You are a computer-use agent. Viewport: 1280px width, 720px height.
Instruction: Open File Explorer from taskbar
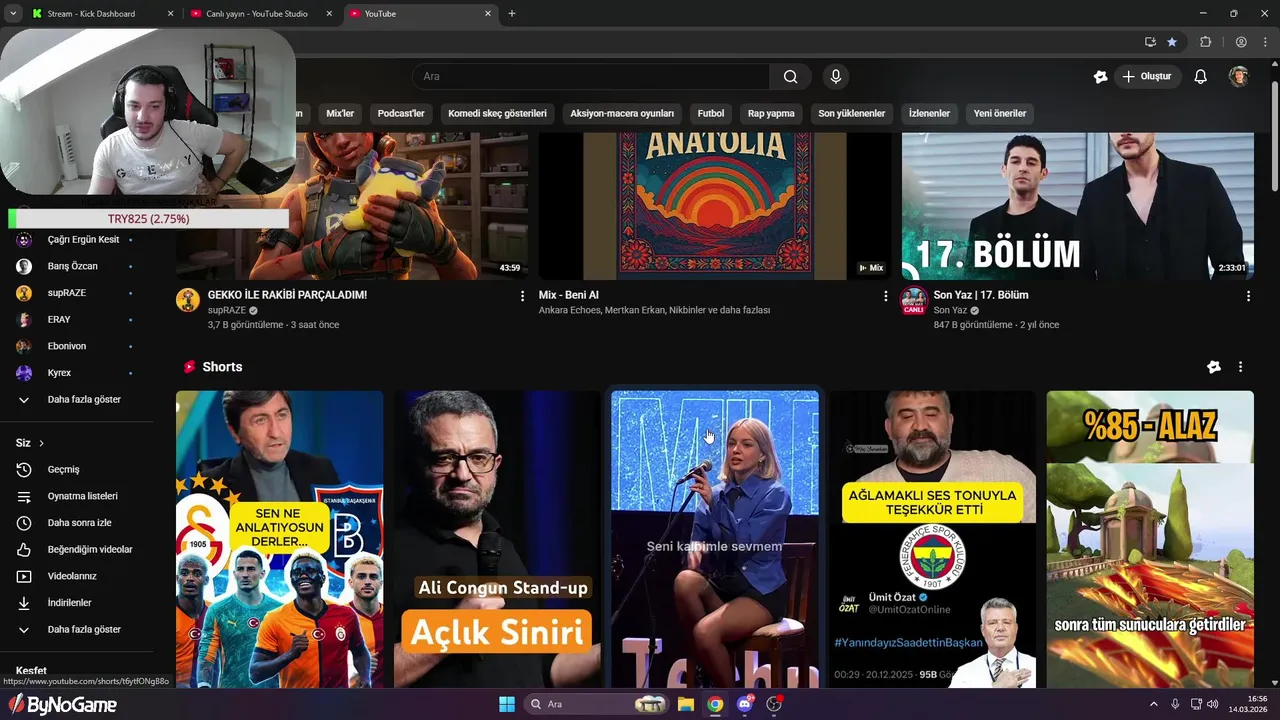(686, 704)
